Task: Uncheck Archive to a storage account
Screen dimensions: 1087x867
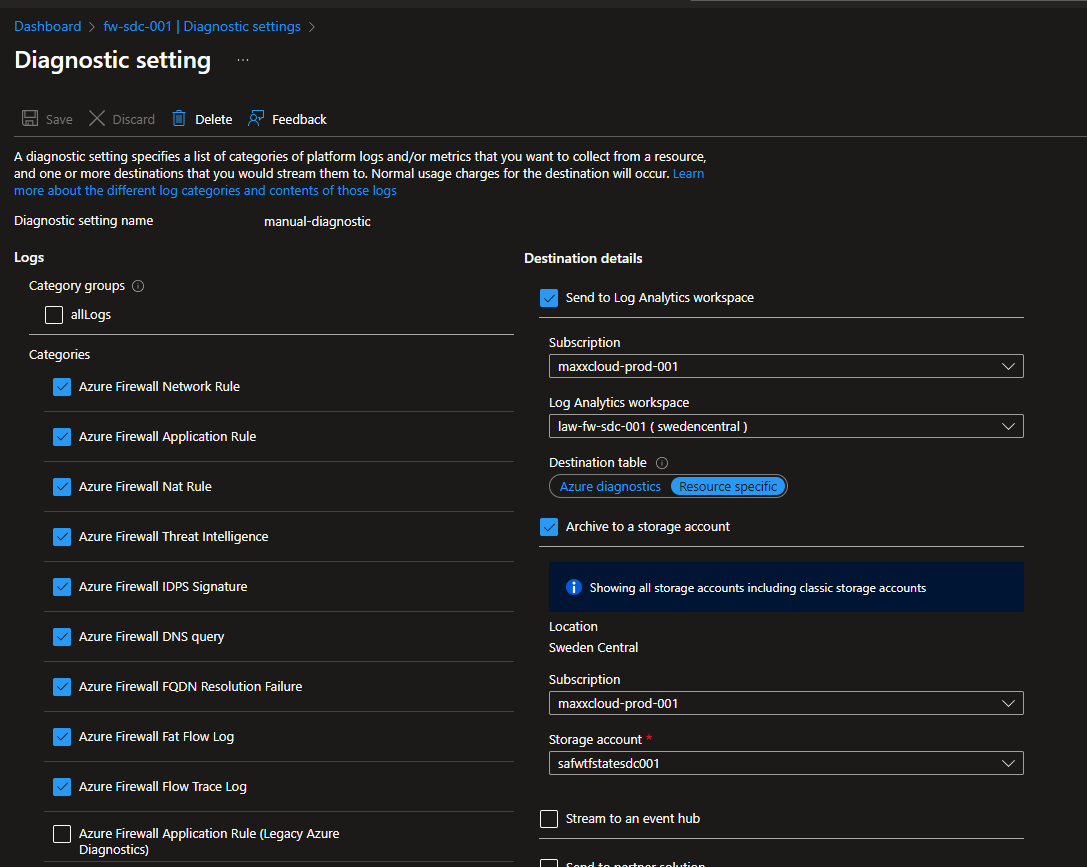Action: pos(549,527)
